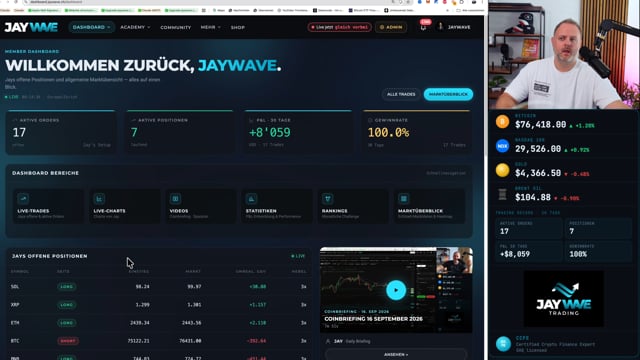Click the +8'059 P&L value

[270, 133]
